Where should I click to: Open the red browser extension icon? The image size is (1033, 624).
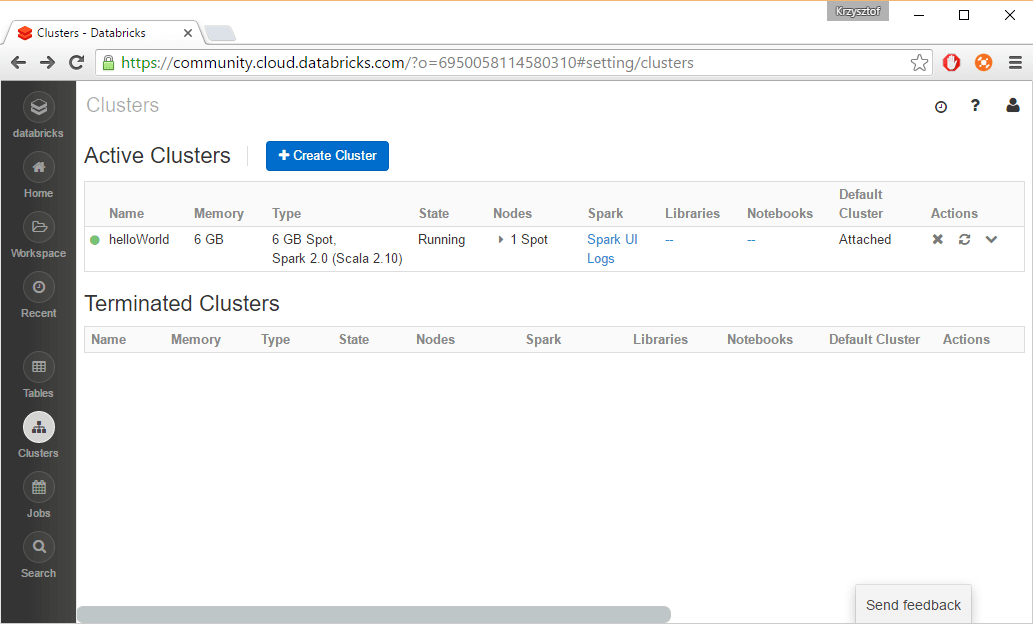pos(951,63)
